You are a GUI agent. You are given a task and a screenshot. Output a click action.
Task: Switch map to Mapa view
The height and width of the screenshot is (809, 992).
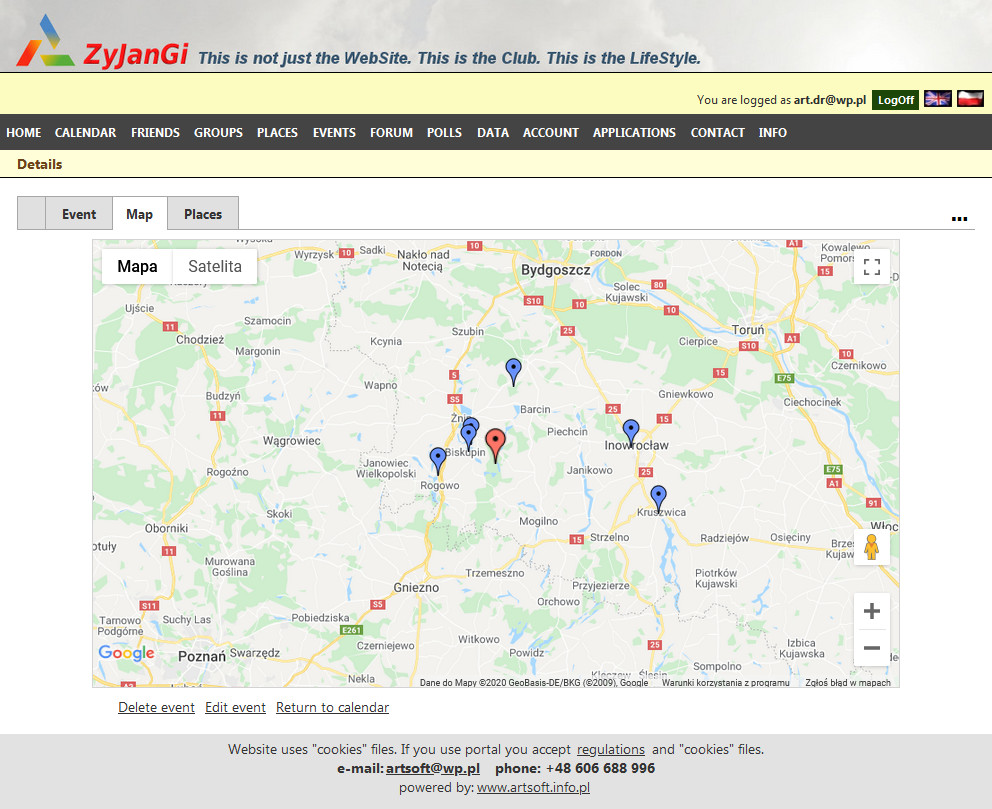[137, 266]
